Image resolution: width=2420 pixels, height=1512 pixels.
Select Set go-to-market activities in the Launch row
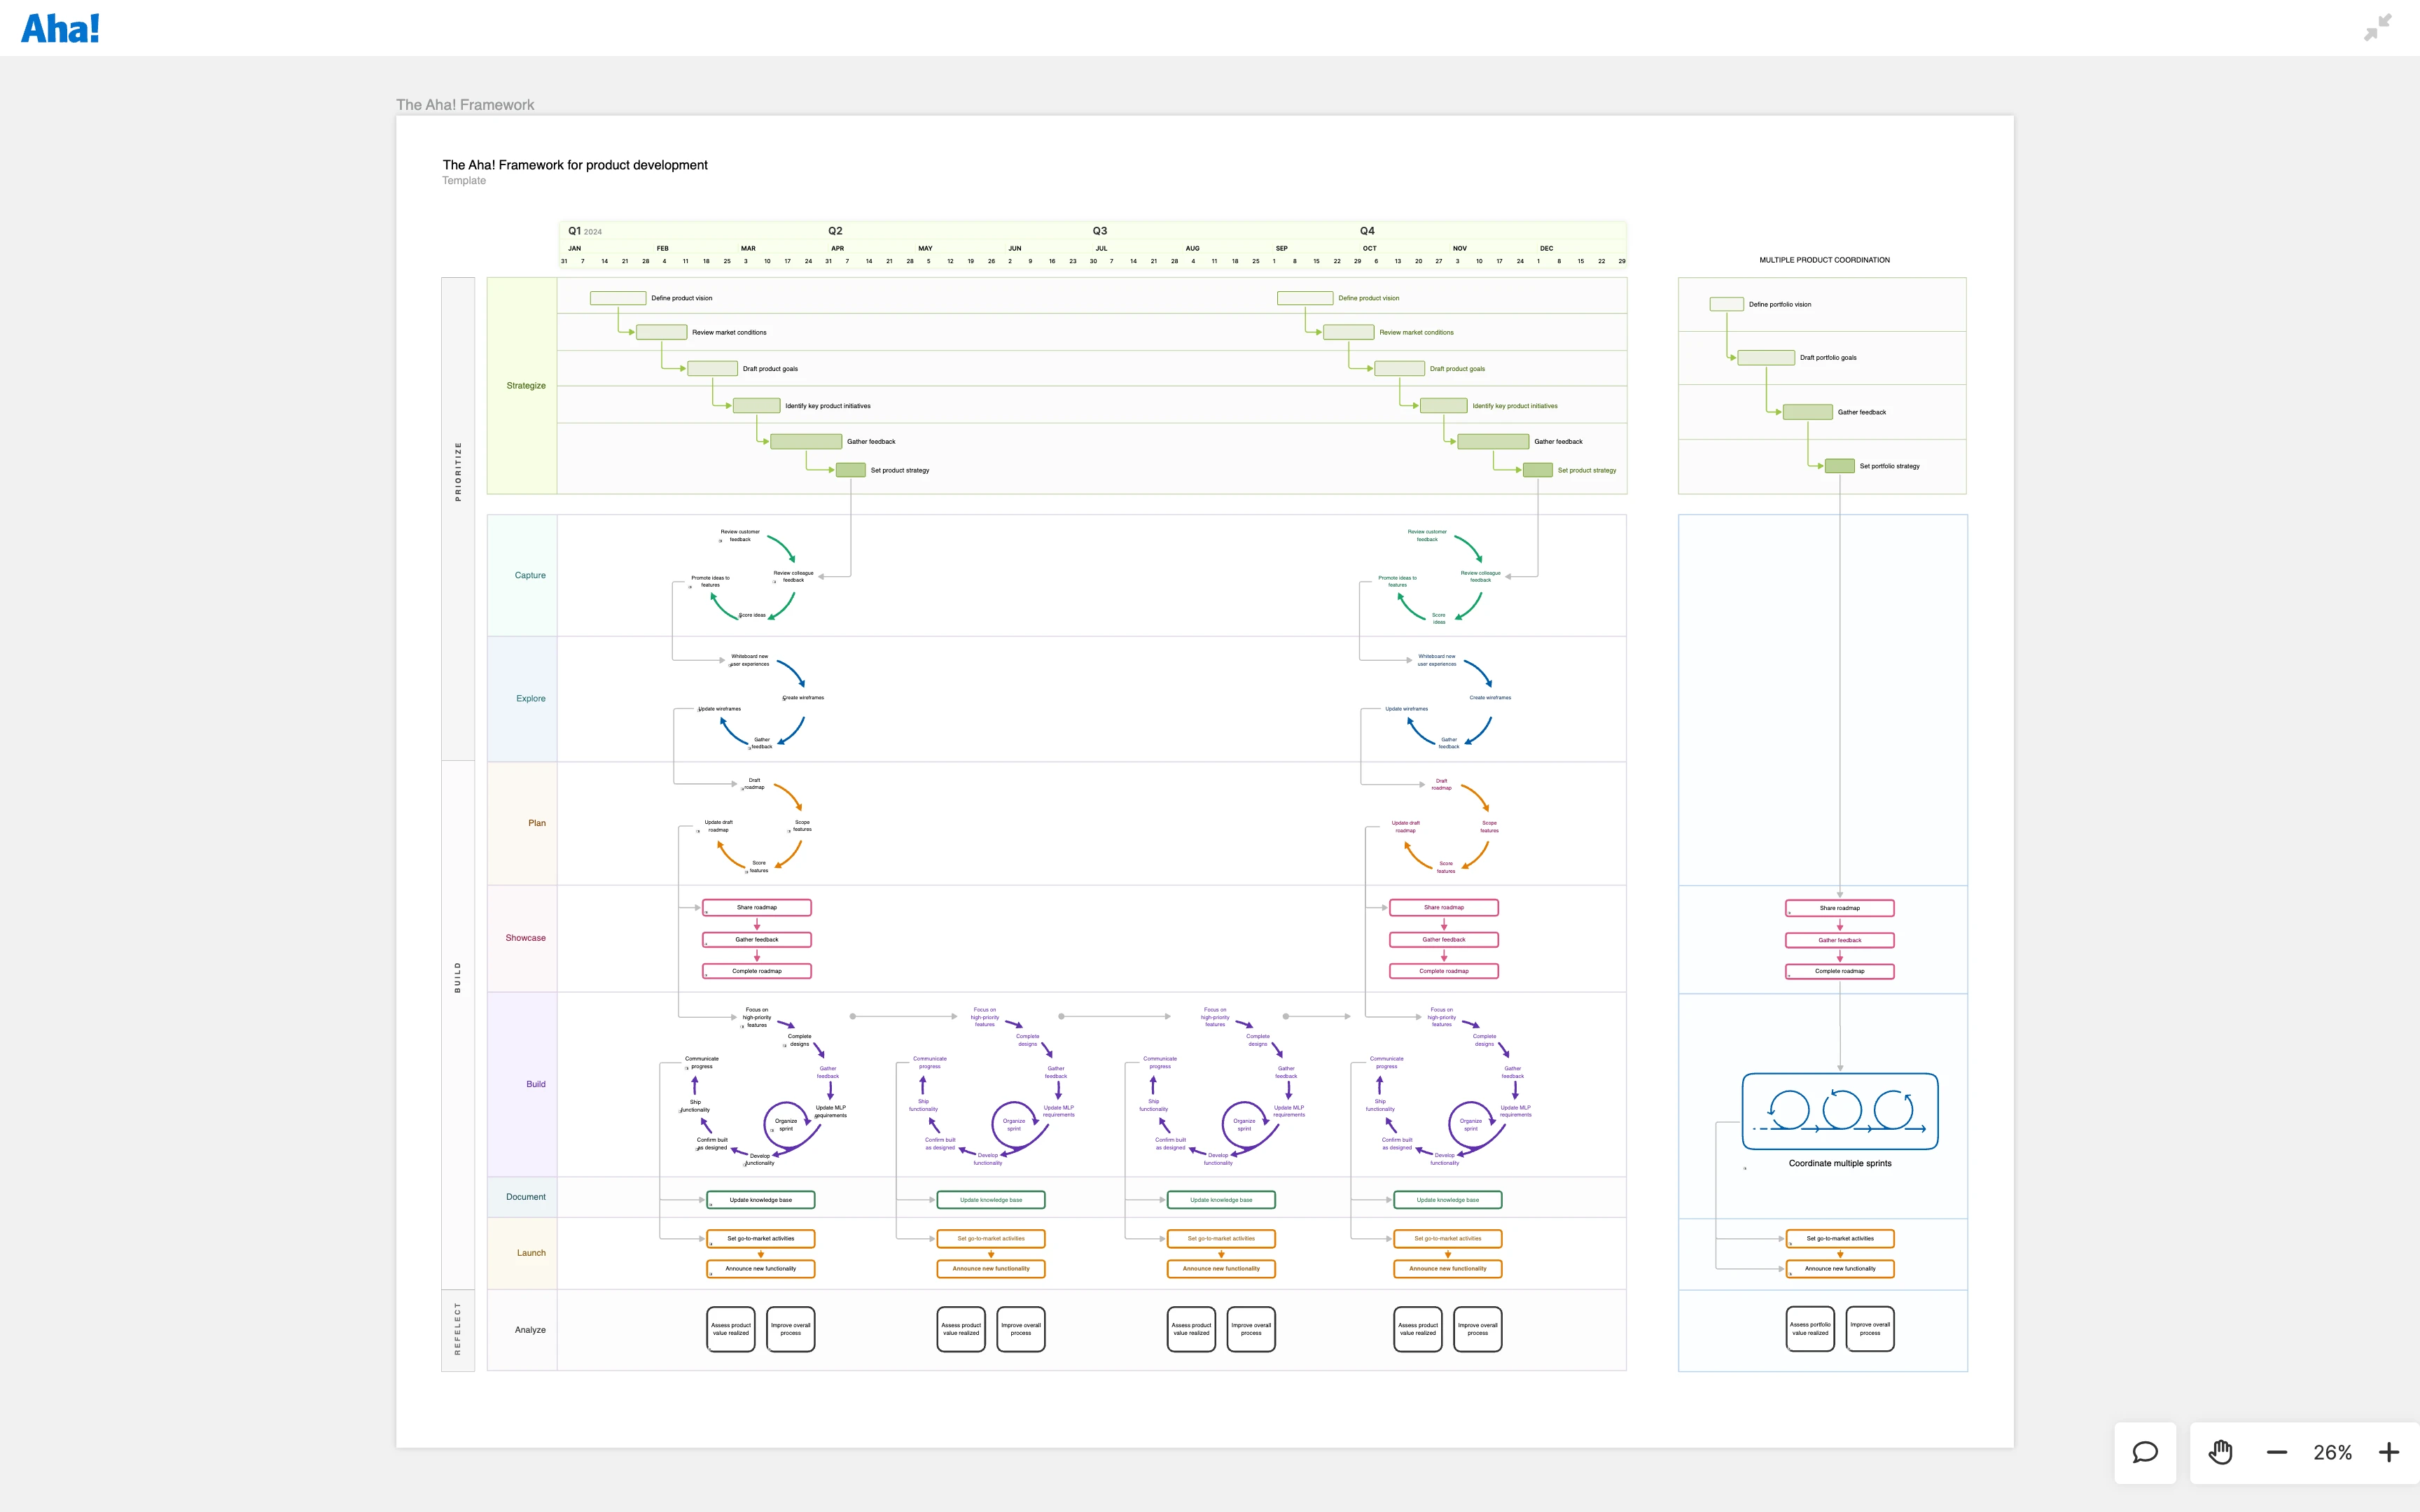tap(761, 1238)
